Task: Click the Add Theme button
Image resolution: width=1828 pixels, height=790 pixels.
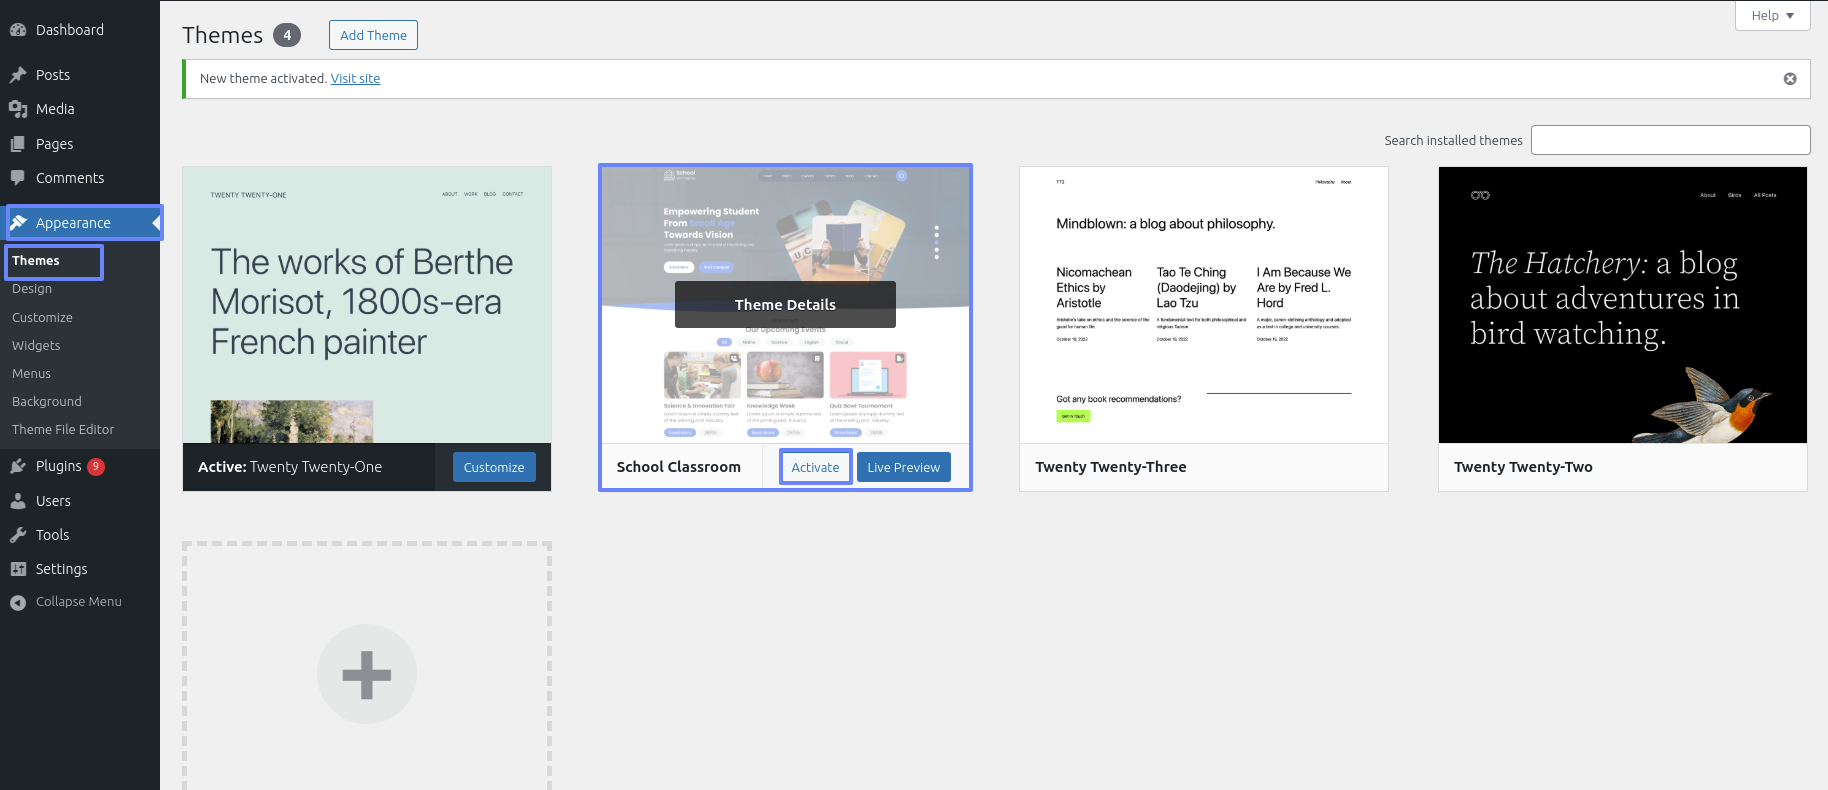Action: (x=373, y=35)
